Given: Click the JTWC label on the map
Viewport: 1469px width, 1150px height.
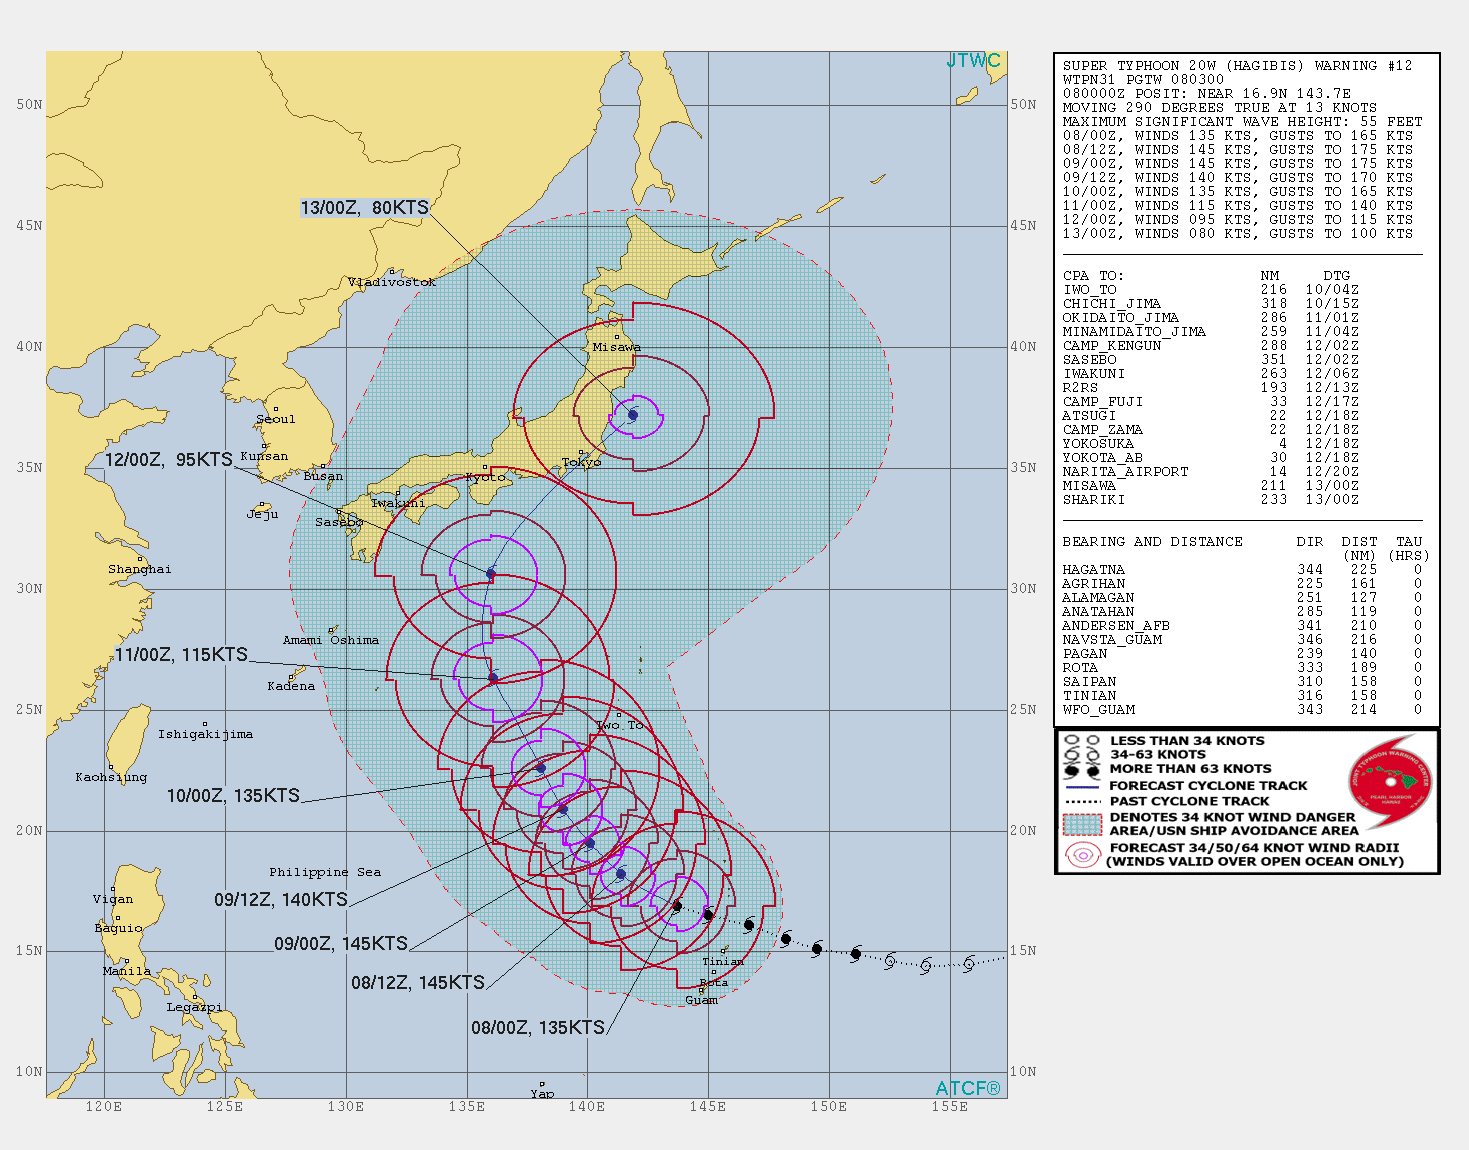Looking at the screenshot, I should click(973, 61).
